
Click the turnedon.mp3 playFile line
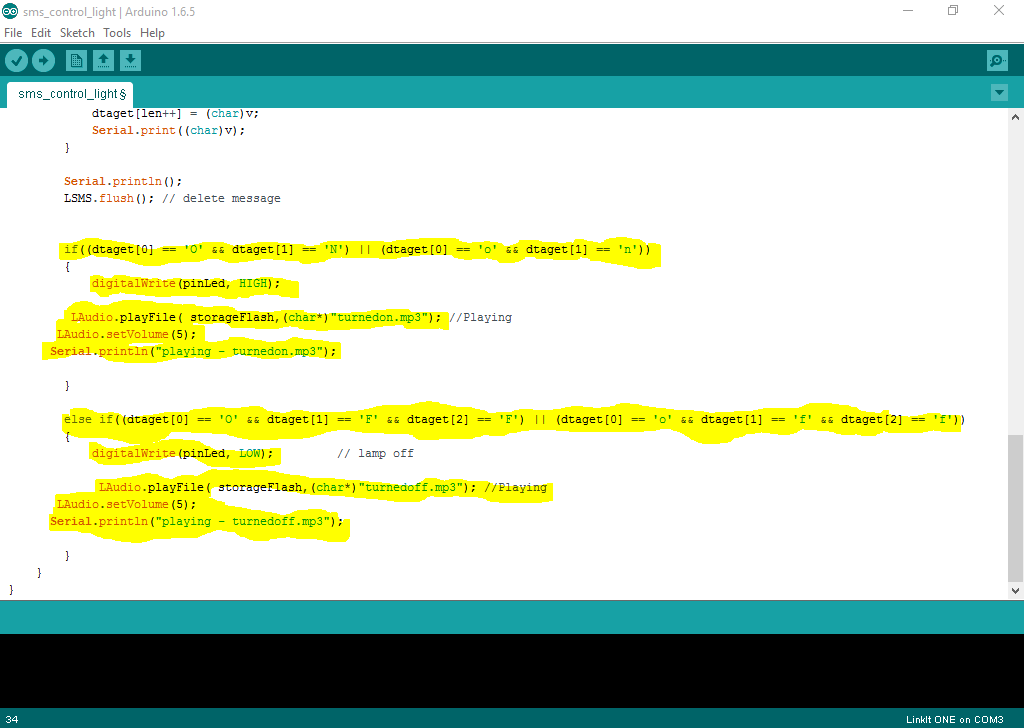(x=291, y=317)
